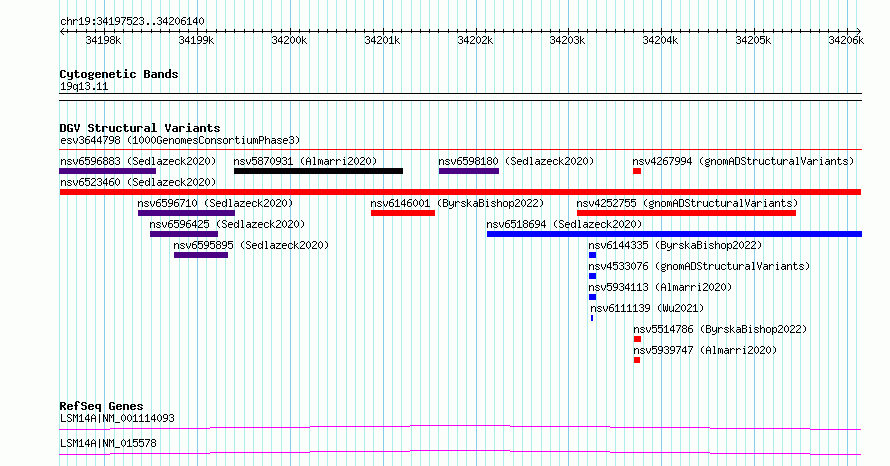This screenshot has height=466, width=890.
Task: Click the nsv6595895 (Sedlazeck2020) label
Action: click(251, 245)
